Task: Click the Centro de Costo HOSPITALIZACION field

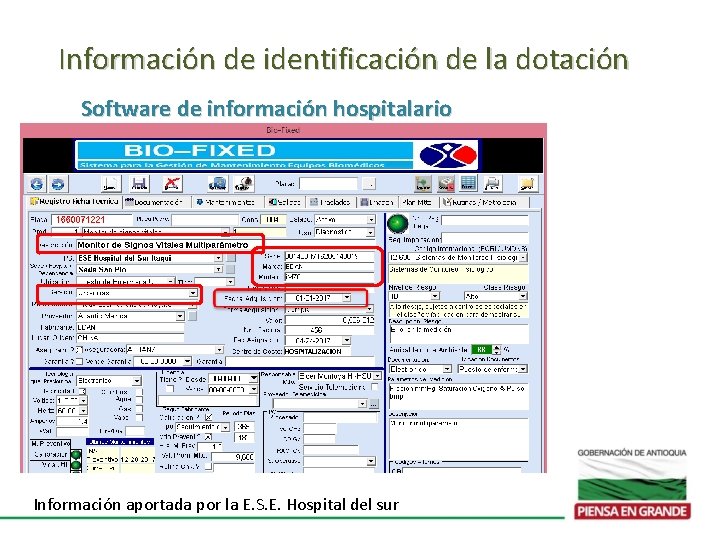Action: tap(317, 351)
